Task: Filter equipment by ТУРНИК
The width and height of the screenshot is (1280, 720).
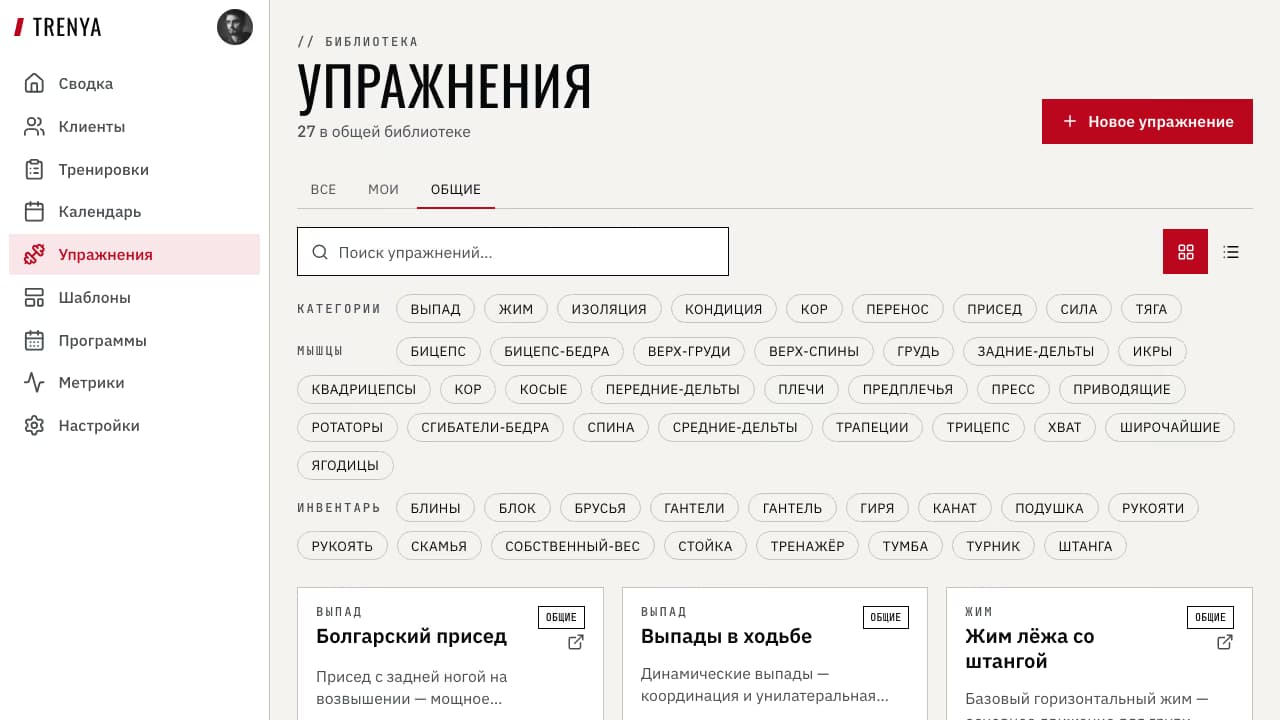Action: pyautogui.click(x=993, y=546)
